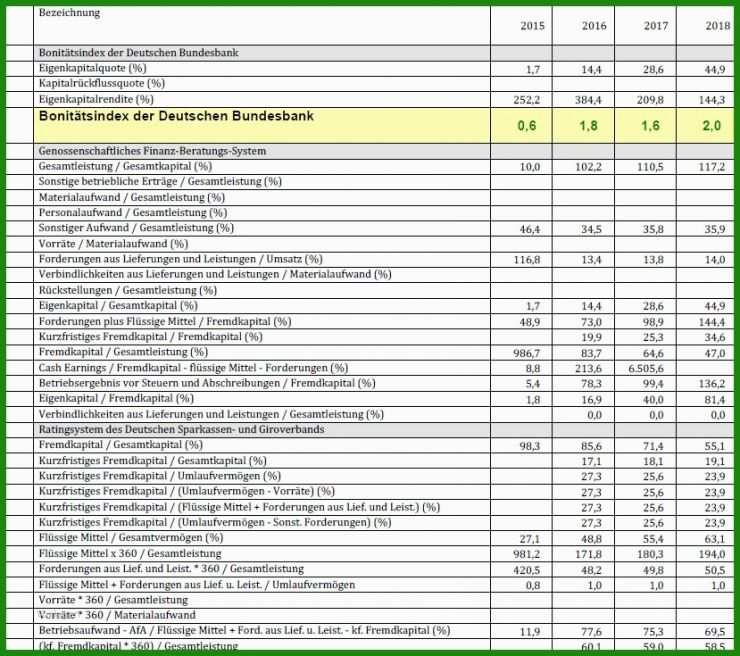Click the 'Eigenkapitalquote (%)' row label
This screenshot has width=740, height=656.
pos(92,68)
